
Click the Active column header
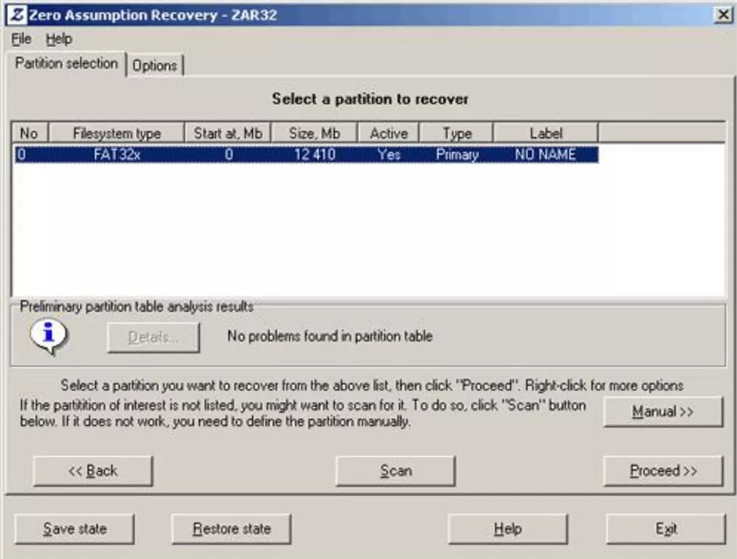[x=389, y=133]
